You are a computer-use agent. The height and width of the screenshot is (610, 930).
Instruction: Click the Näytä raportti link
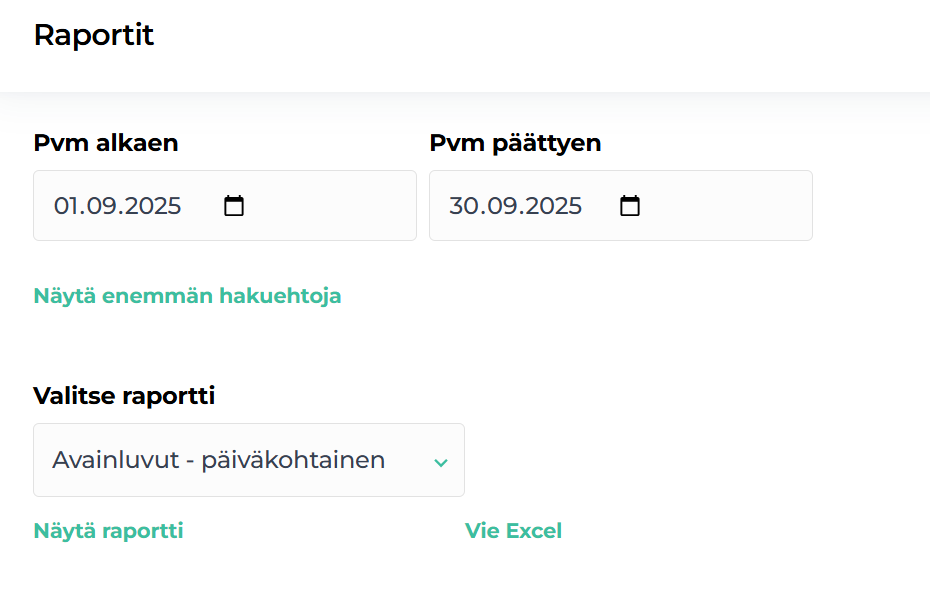[x=108, y=531]
